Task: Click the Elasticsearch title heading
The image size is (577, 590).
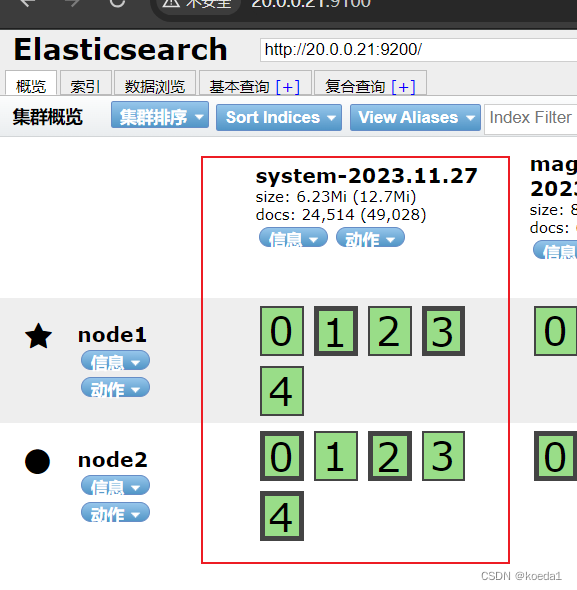Action: pyautogui.click(x=120, y=49)
